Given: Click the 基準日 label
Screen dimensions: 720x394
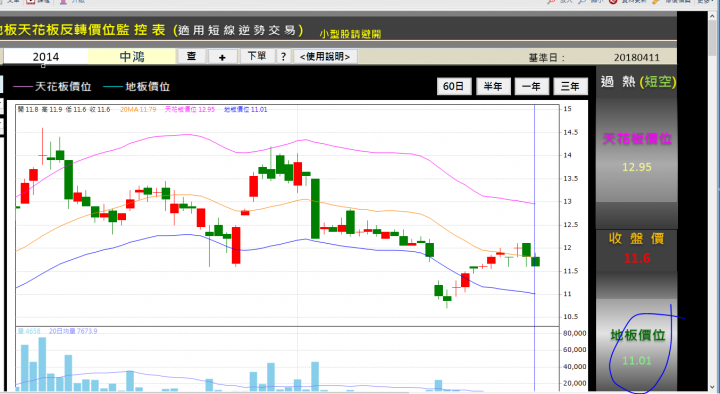Looking at the screenshot, I should 546,58.
